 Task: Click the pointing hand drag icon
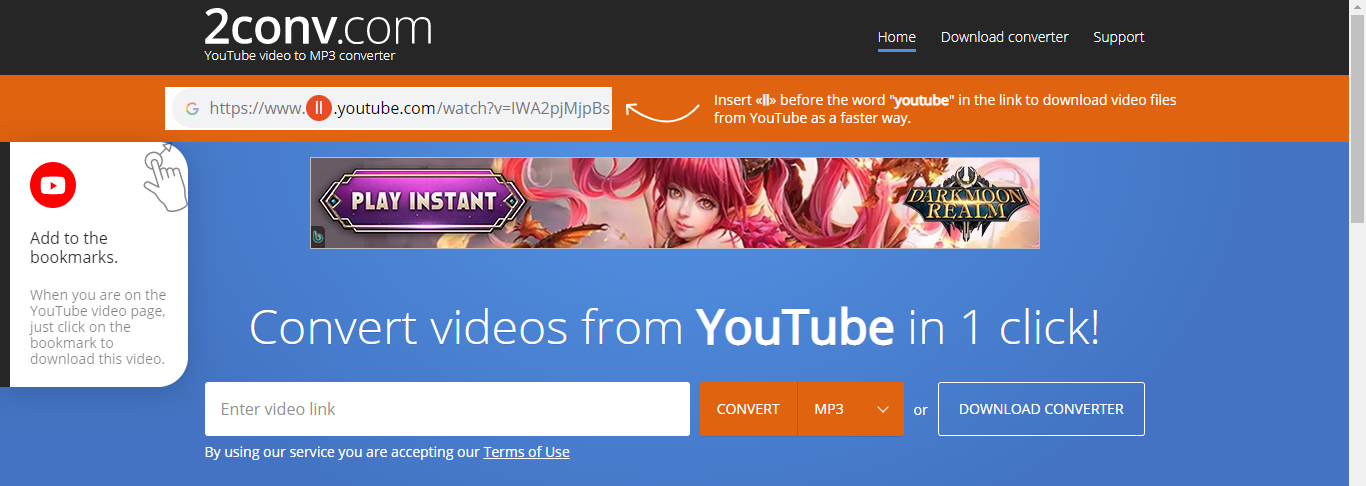pyautogui.click(x=166, y=178)
